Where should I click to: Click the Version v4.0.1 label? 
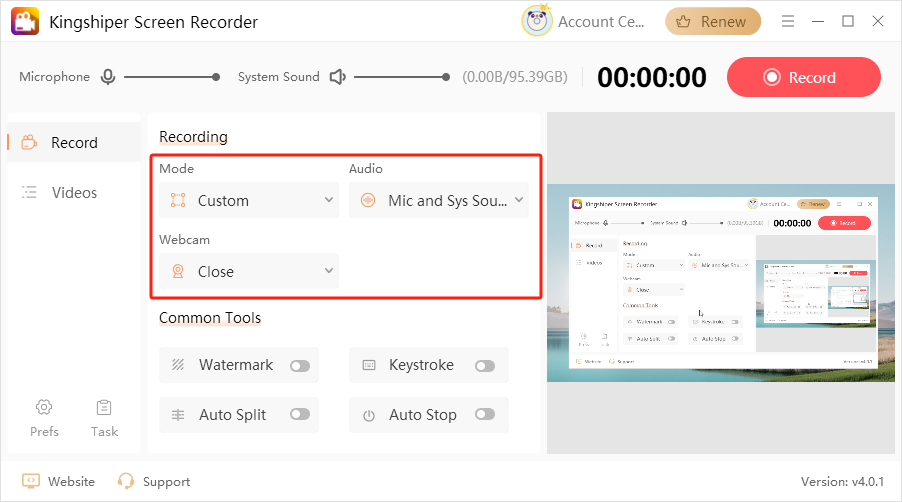pyautogui.click(x=842, y=481)
